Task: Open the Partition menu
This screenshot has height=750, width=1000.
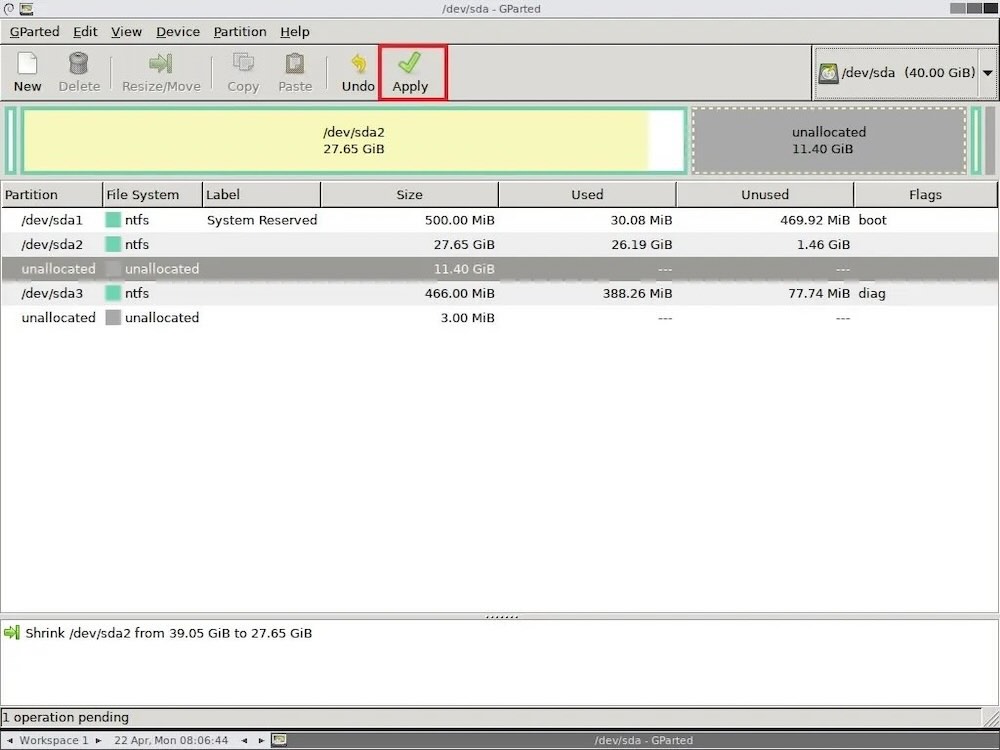Action: [240, 32]
